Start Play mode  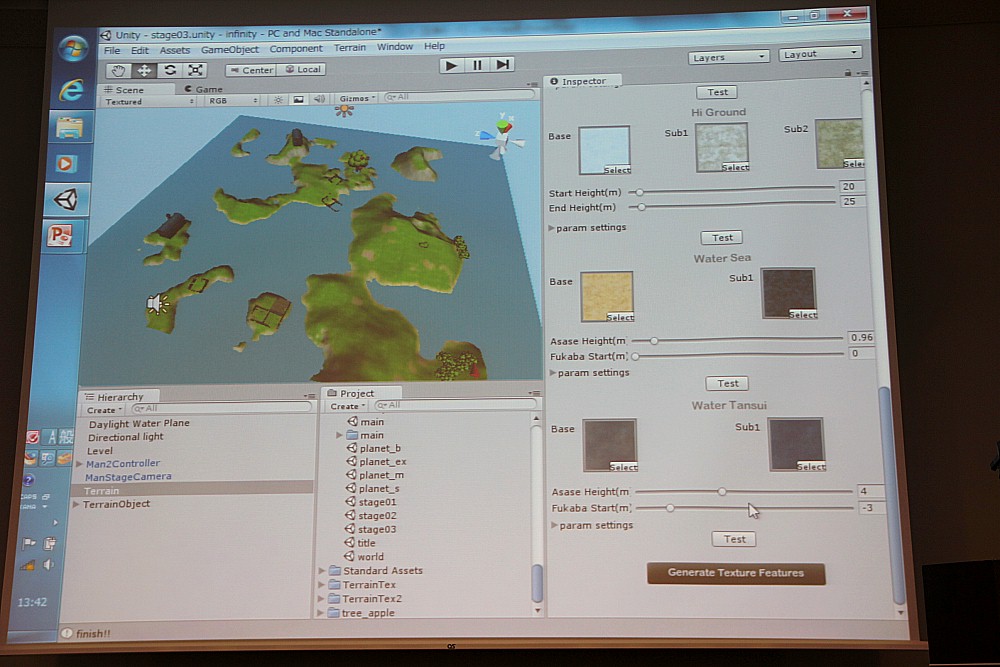click(x=452, y=65)
